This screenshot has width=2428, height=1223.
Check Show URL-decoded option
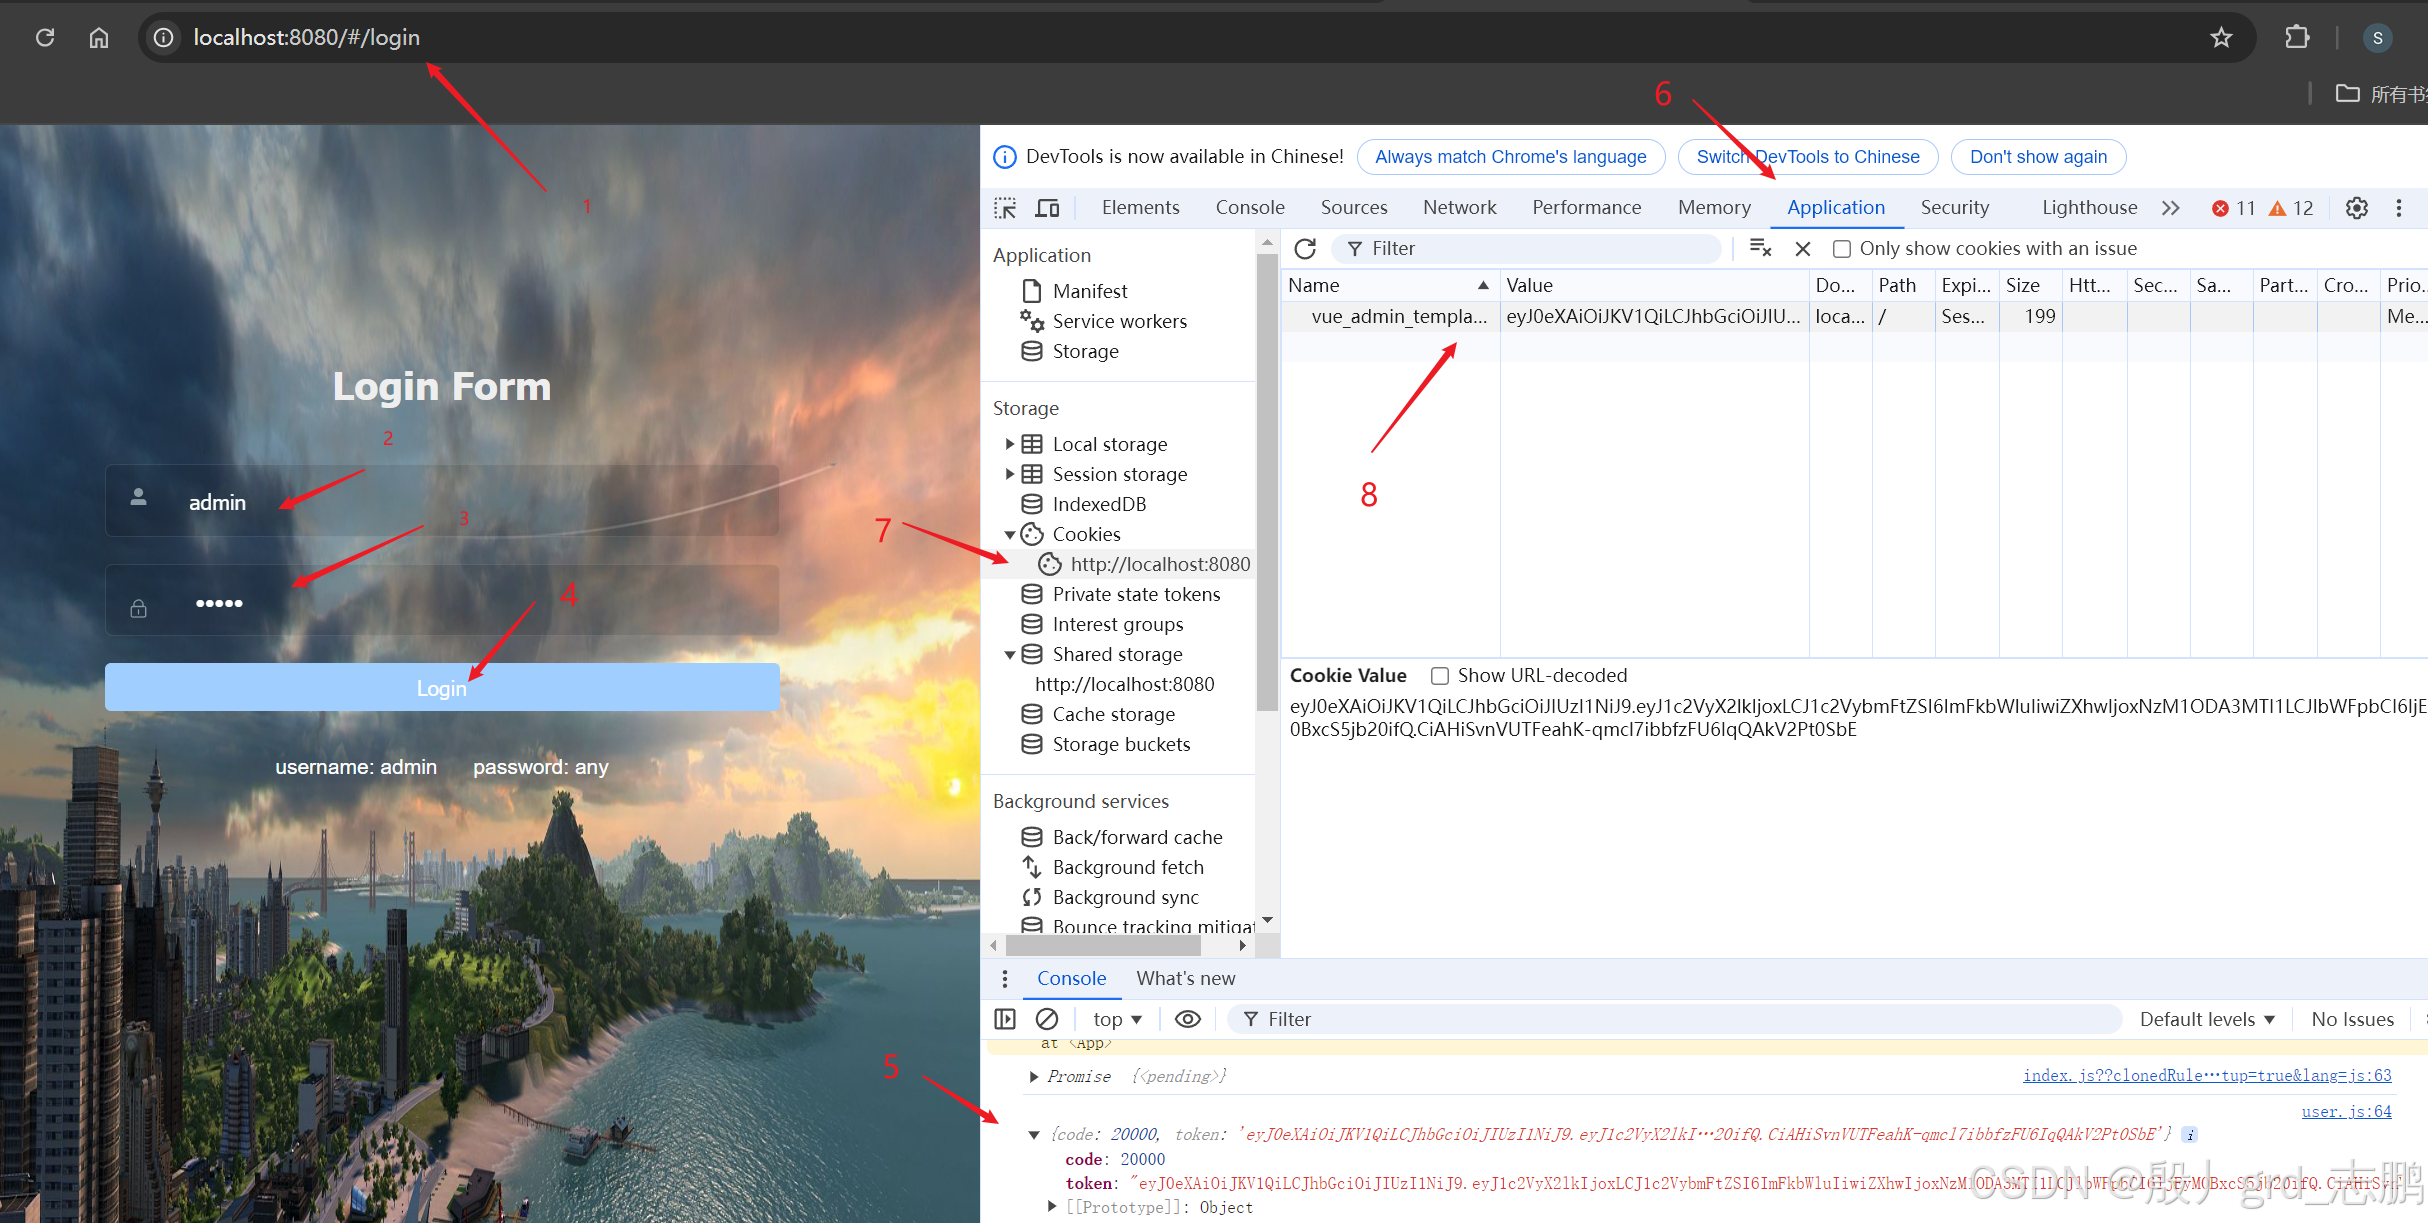(x=1440, y=676)
